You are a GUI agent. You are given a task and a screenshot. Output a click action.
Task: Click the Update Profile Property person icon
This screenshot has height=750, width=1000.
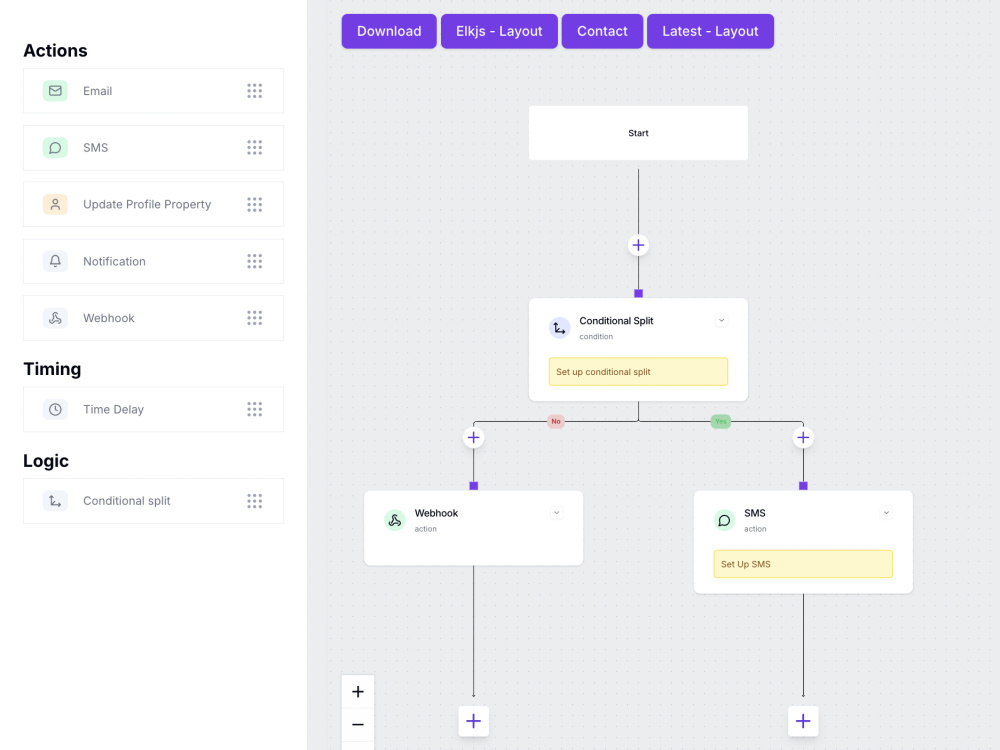coord(55,204)
